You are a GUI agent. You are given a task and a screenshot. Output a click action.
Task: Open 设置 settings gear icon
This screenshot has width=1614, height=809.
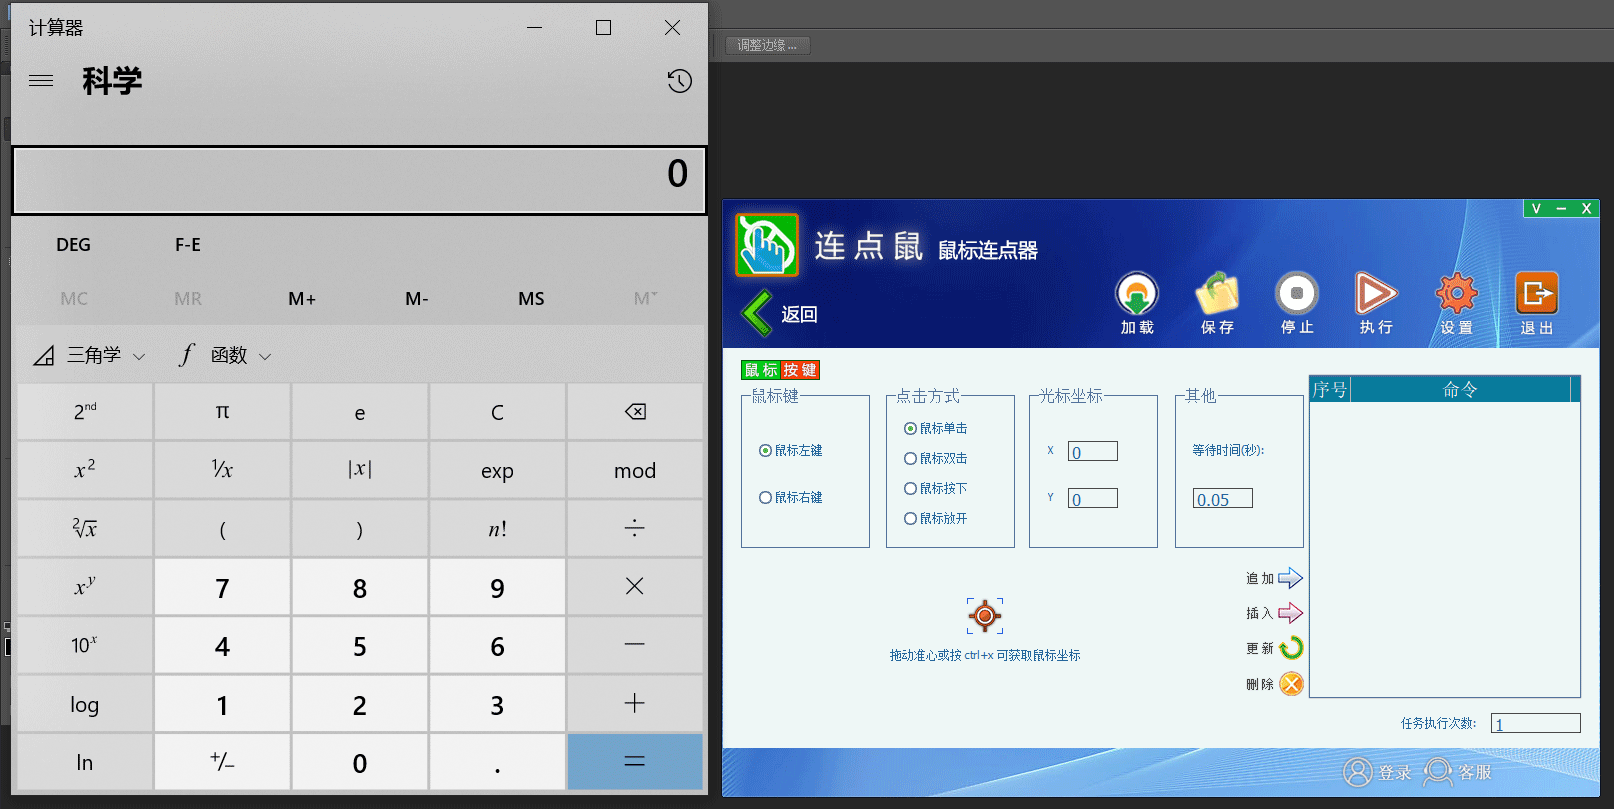click(x=1456, y=294)
